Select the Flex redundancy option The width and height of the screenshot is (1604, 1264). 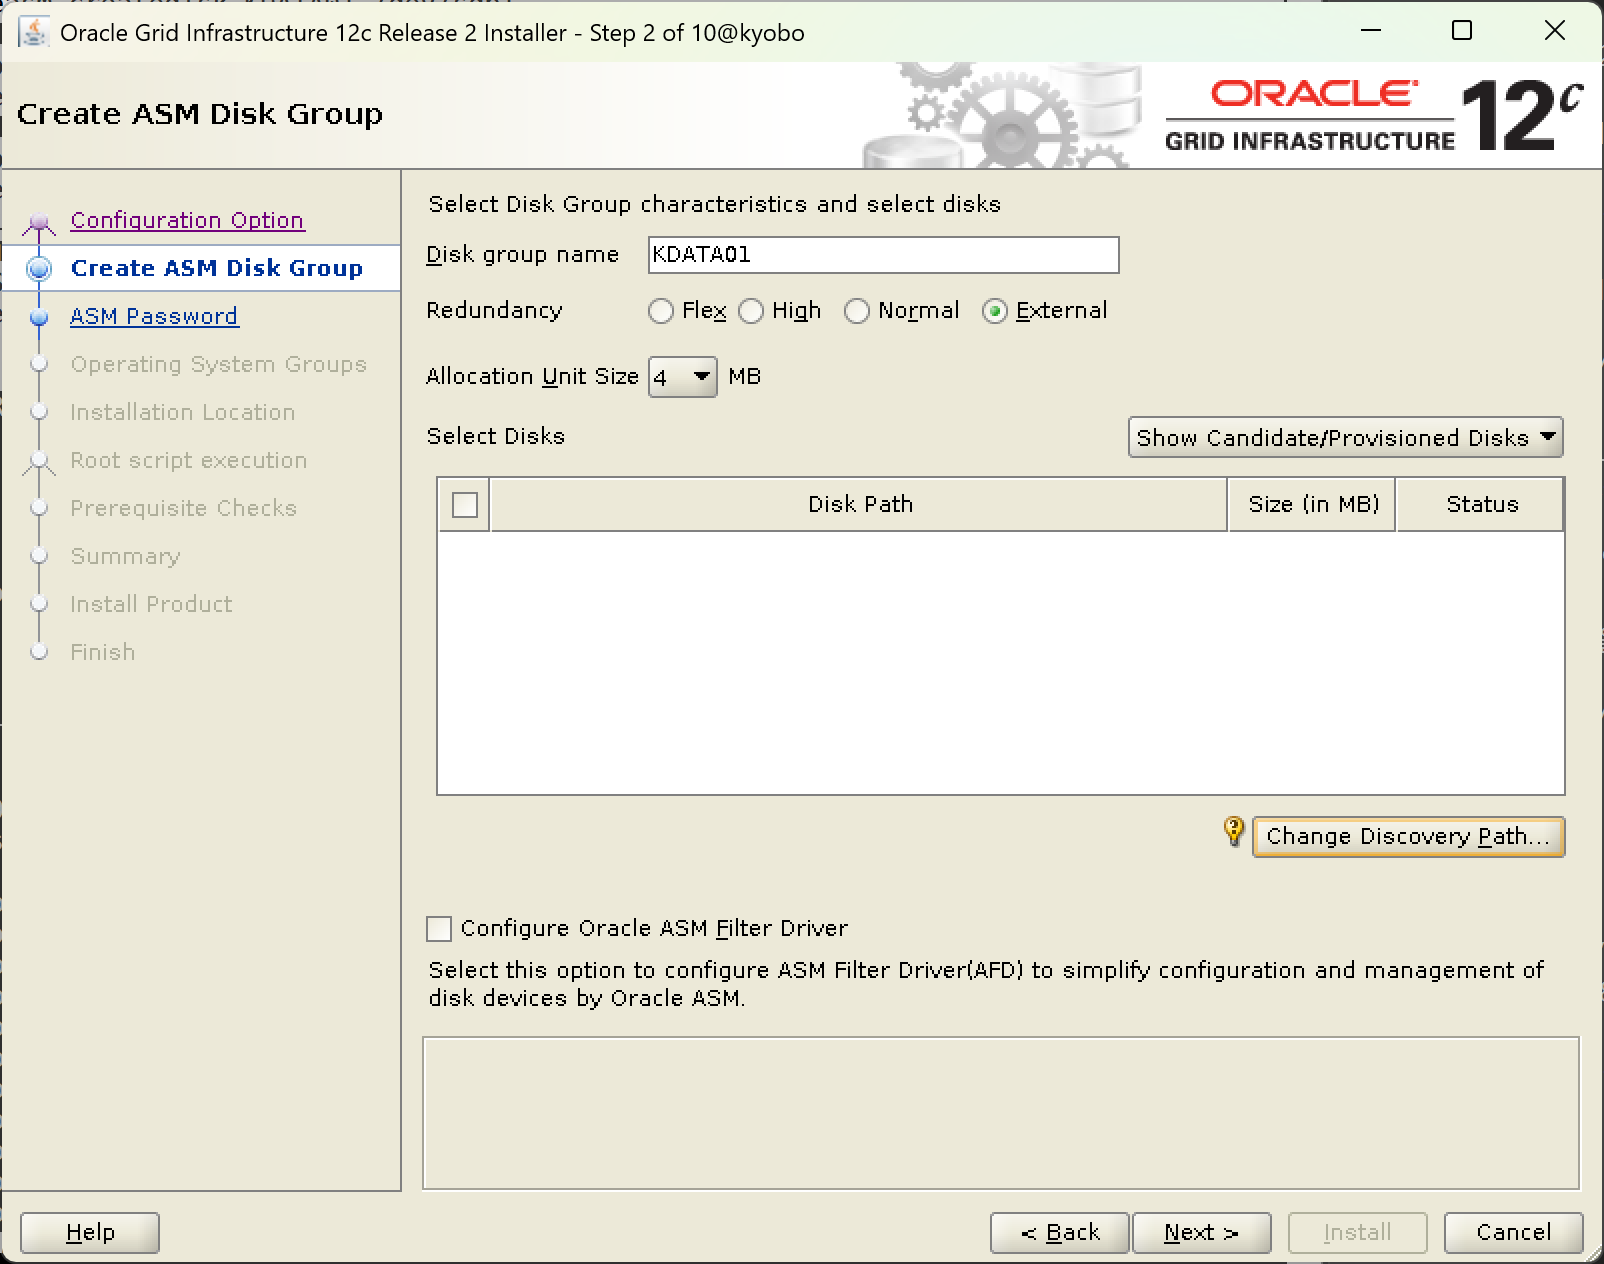point(660,311)
